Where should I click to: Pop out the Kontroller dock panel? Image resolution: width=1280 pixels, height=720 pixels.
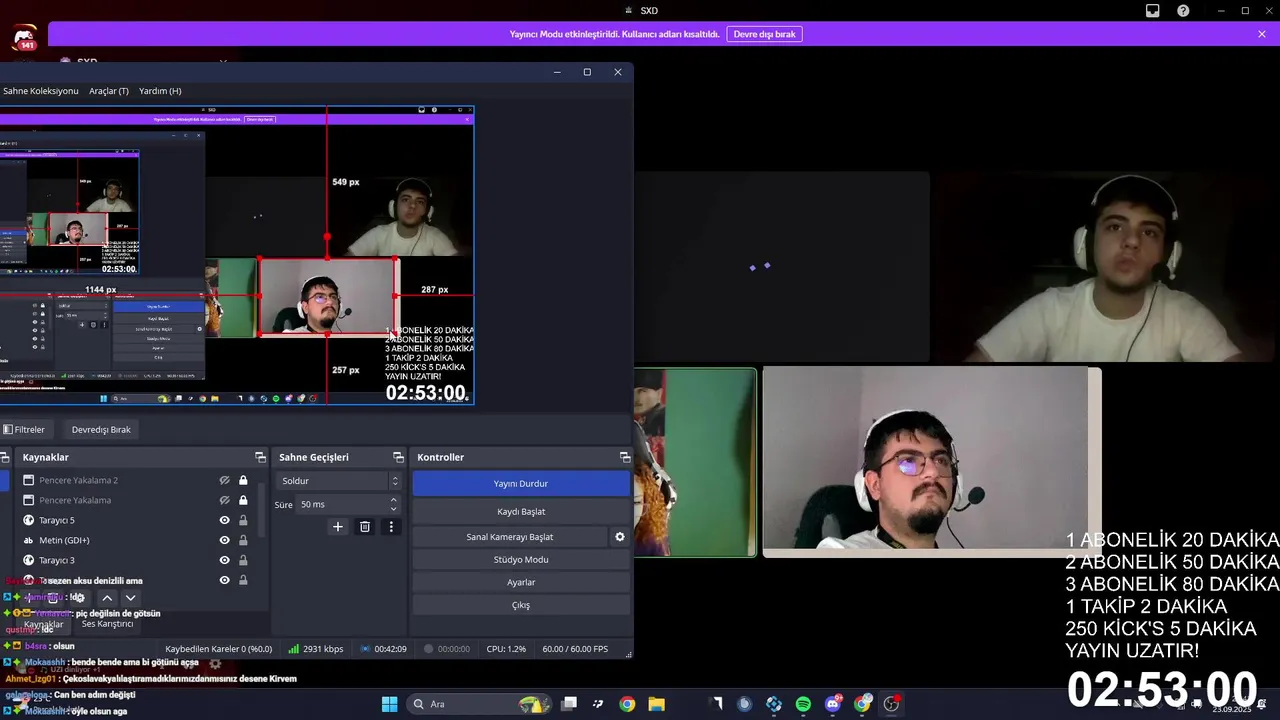coord(625,457)
